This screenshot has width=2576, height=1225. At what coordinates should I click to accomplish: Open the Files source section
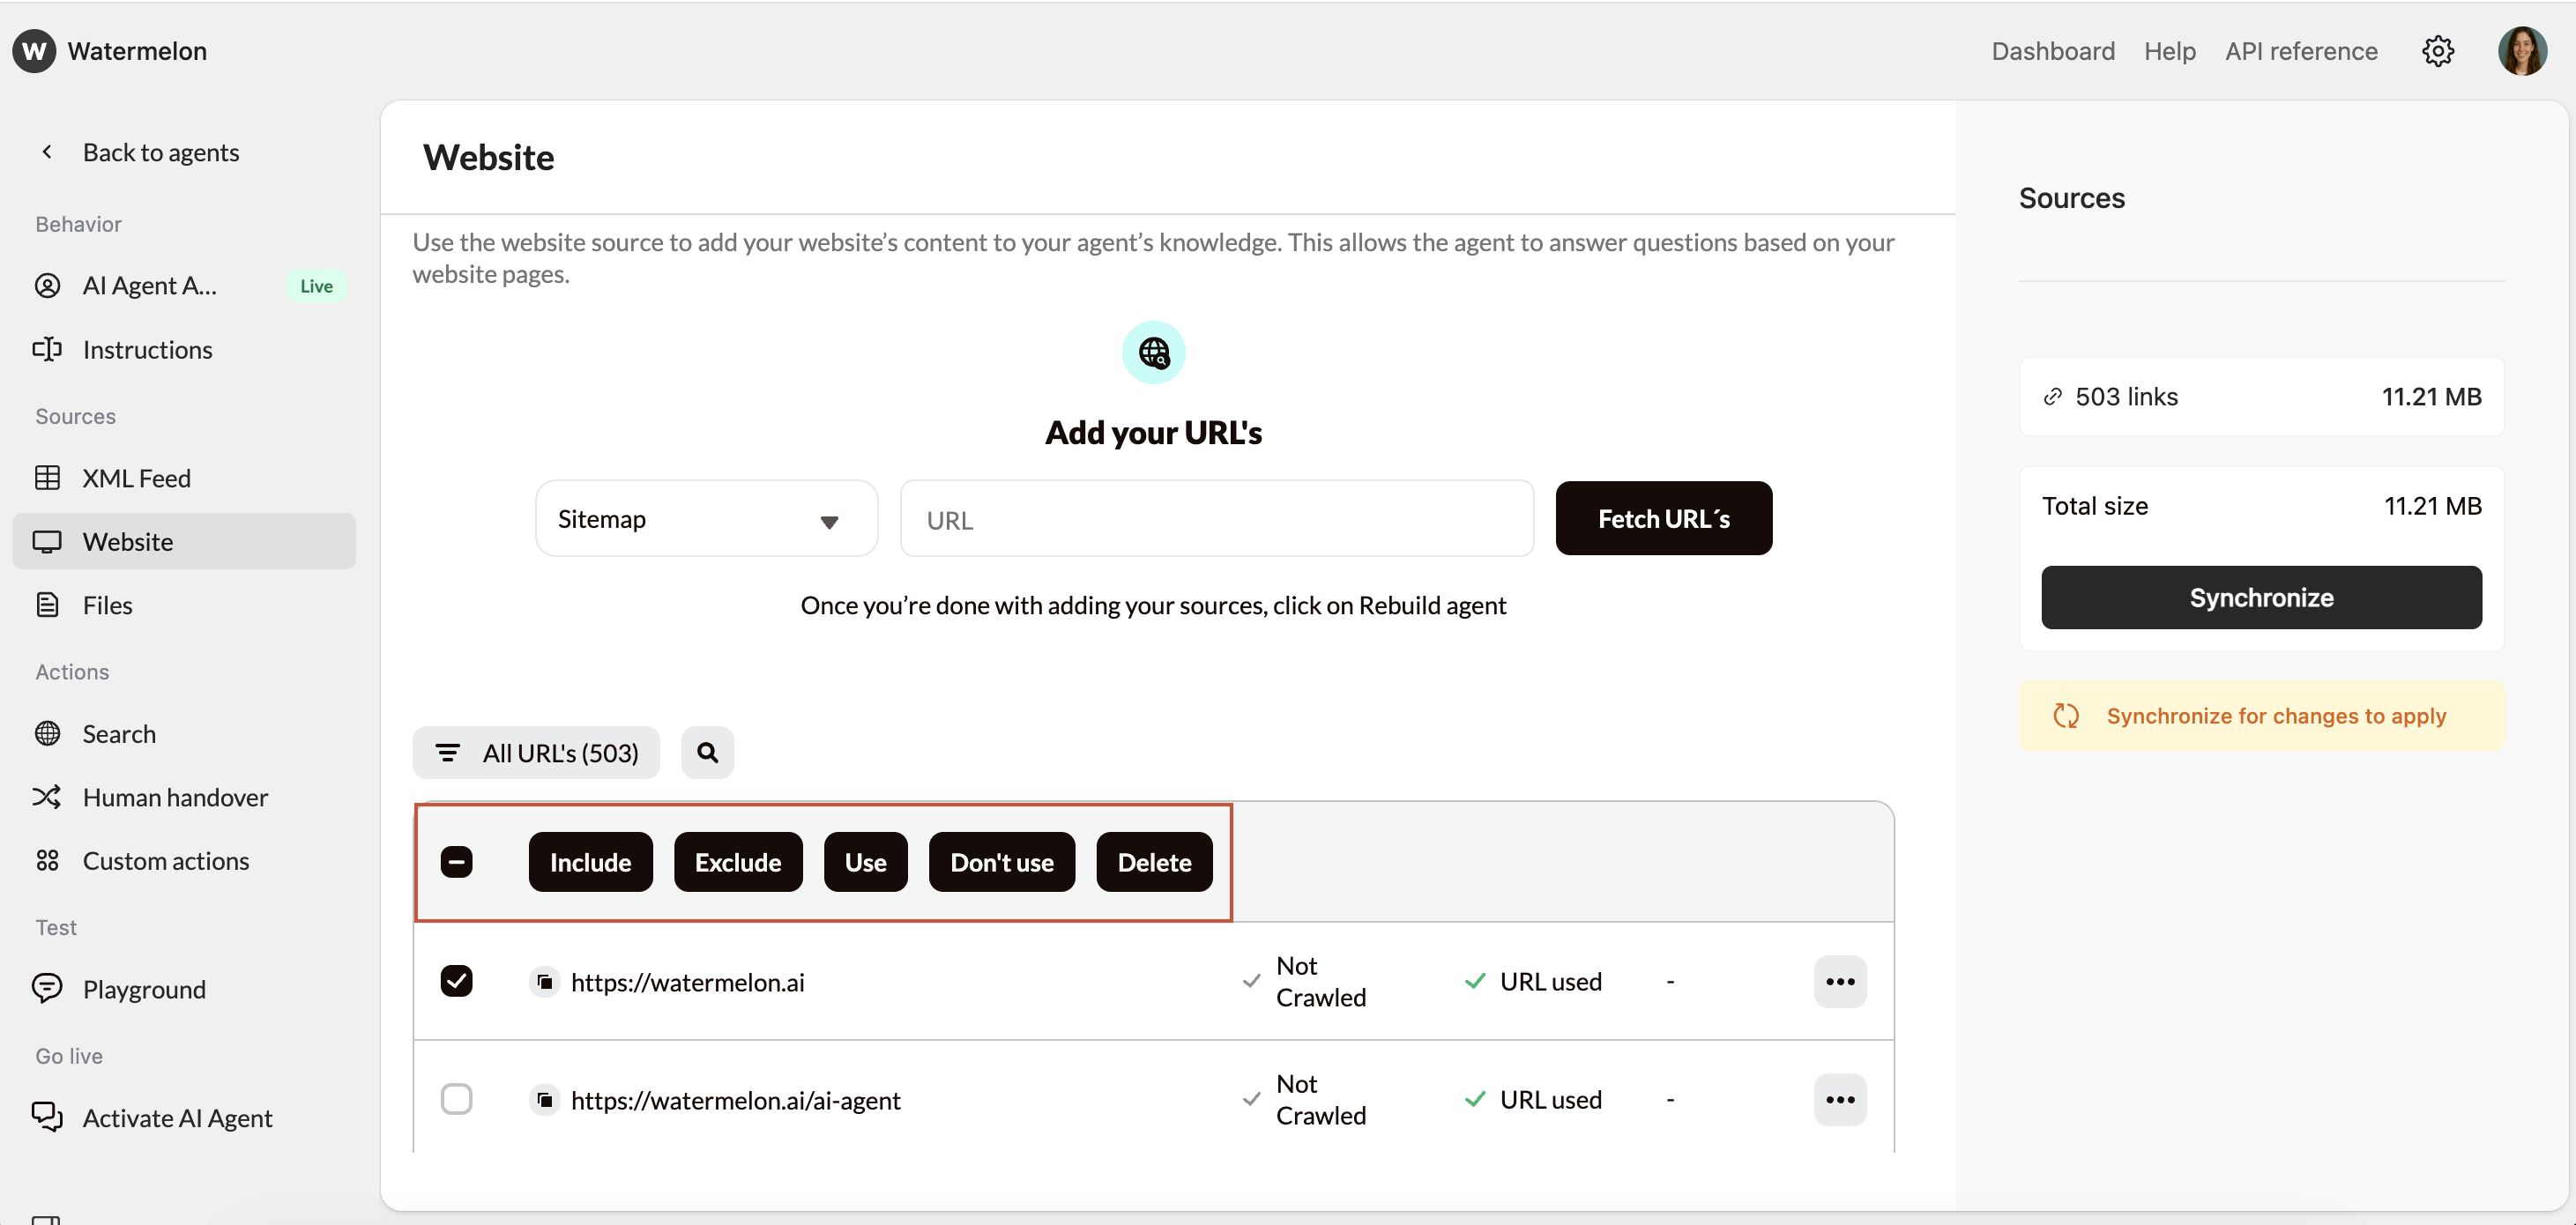[x=107, y=604]
